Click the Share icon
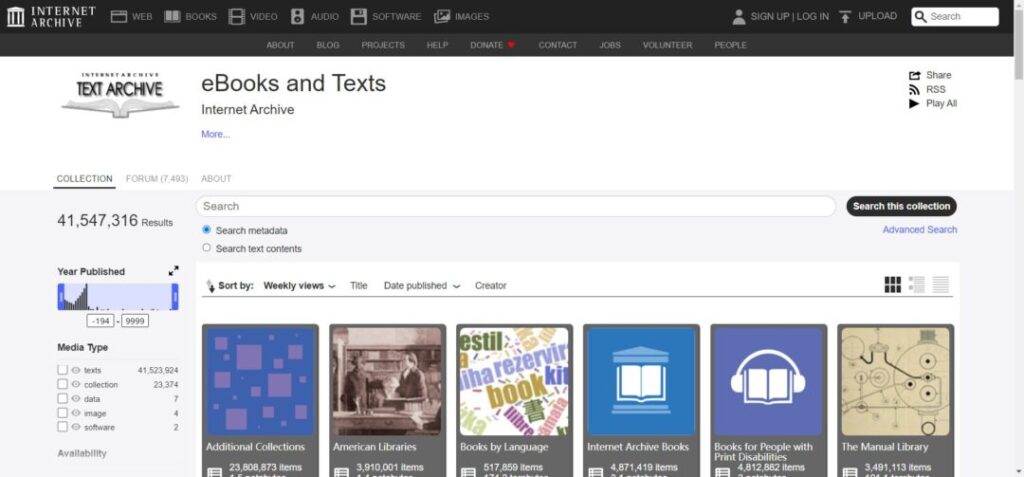Viewport: 1024px width, 477px height. click(x=914, y=75)
